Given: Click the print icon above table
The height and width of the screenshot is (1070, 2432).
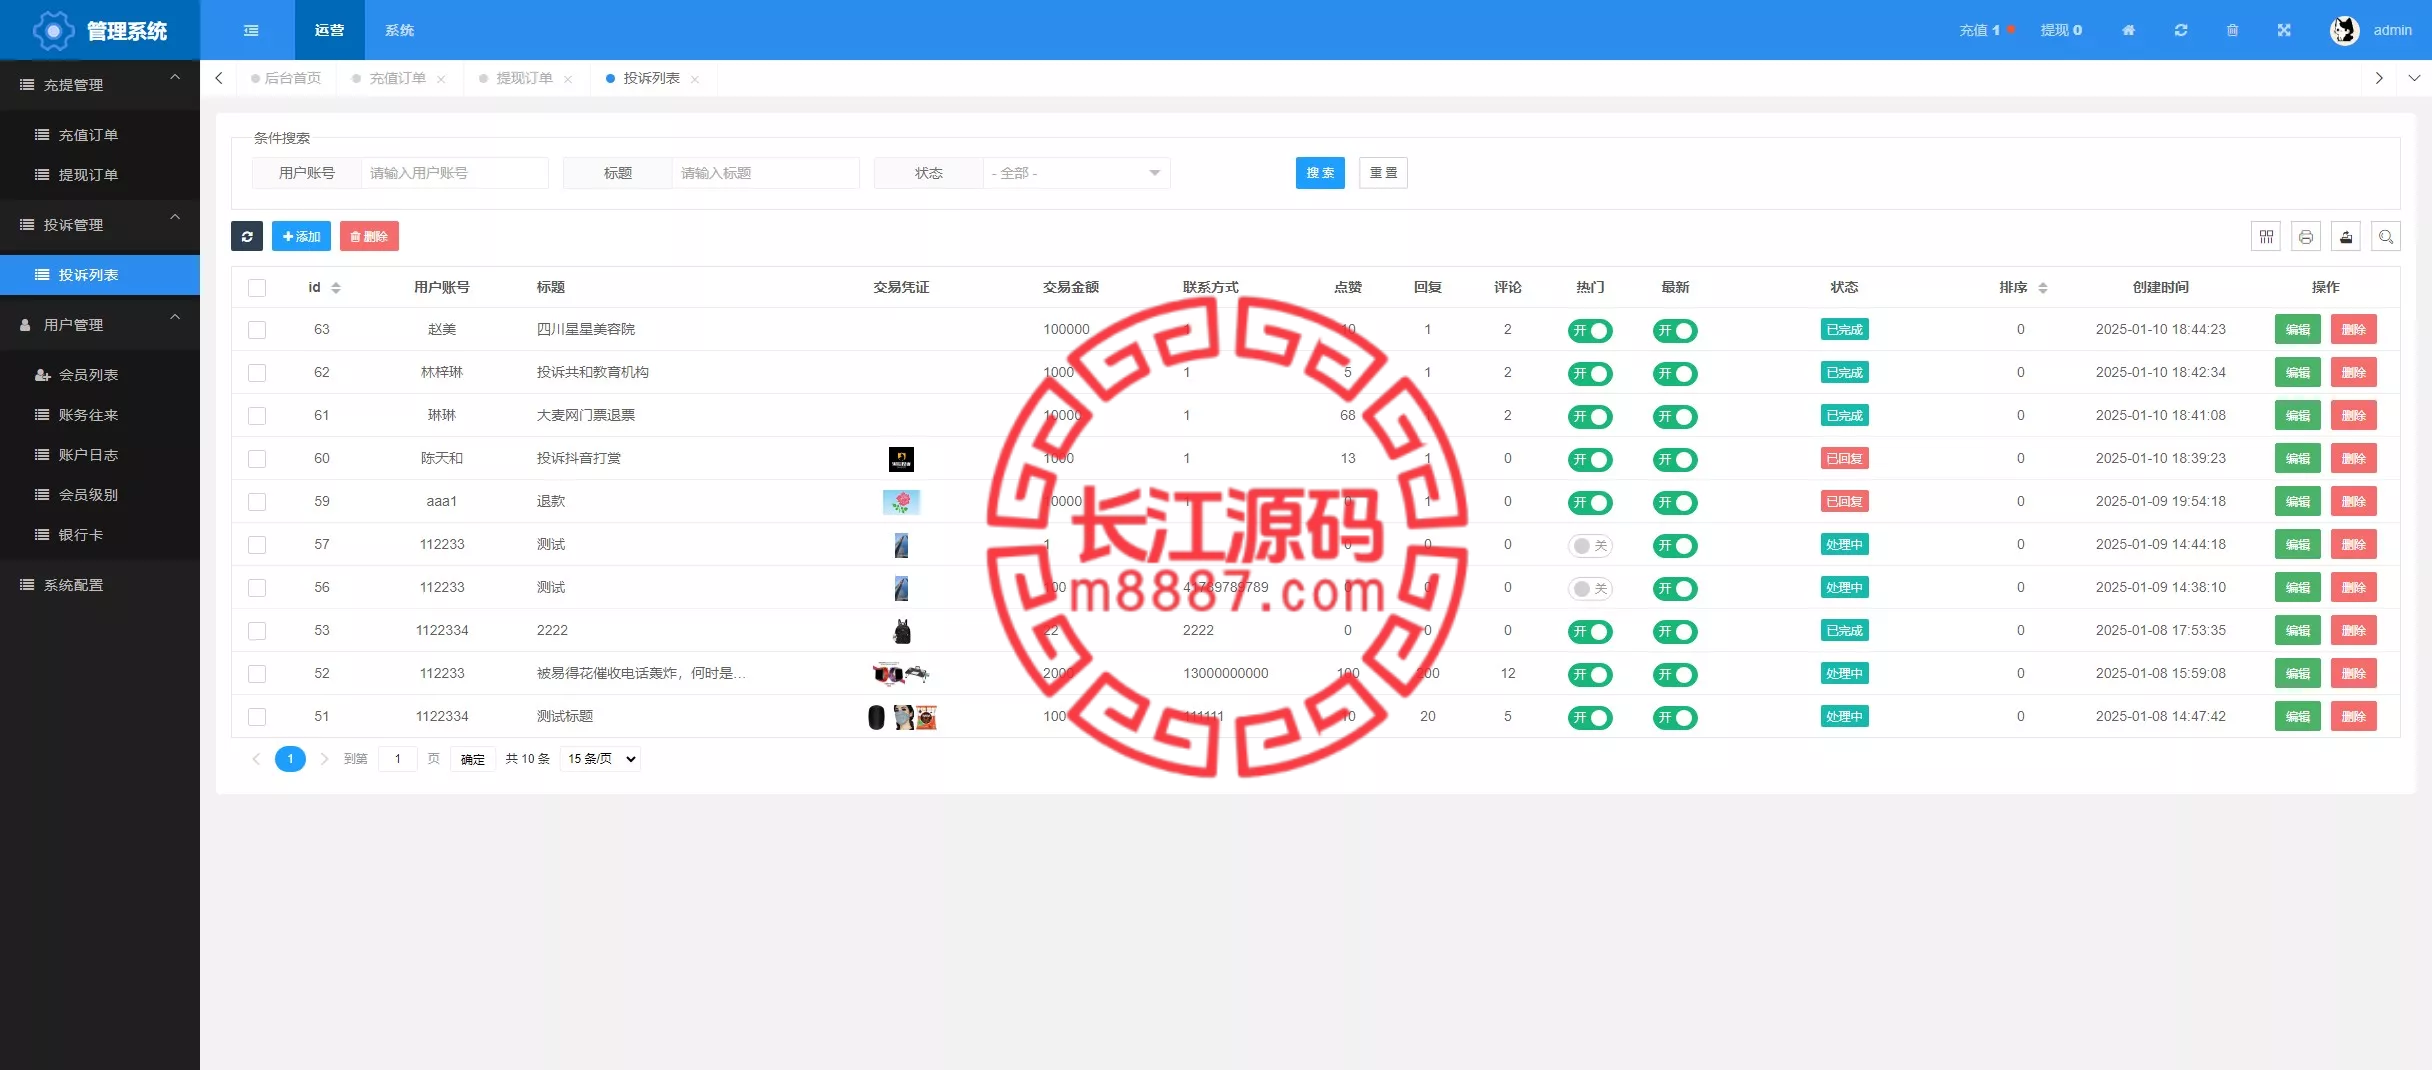Looking at the screenshot, I should click(2306, 236).
